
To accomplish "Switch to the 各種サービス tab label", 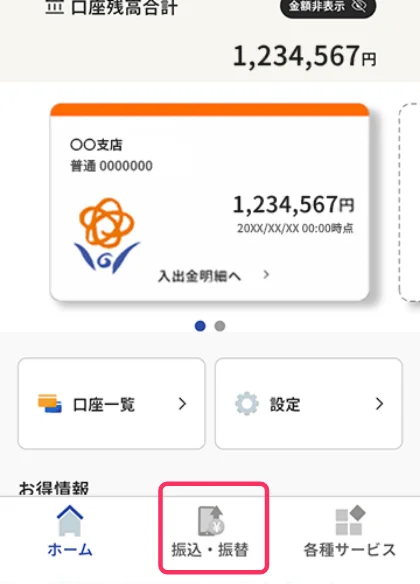I will click(350, 550).
